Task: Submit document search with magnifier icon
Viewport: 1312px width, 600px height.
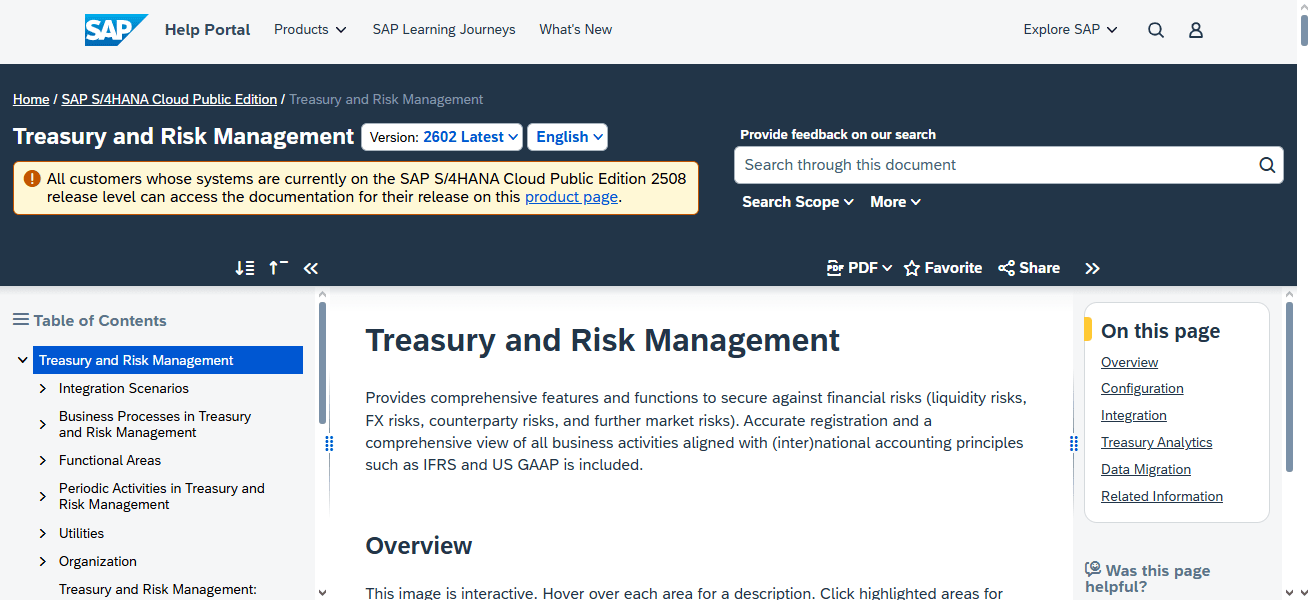Action: pyautogui.click(x=1266, y=165)
